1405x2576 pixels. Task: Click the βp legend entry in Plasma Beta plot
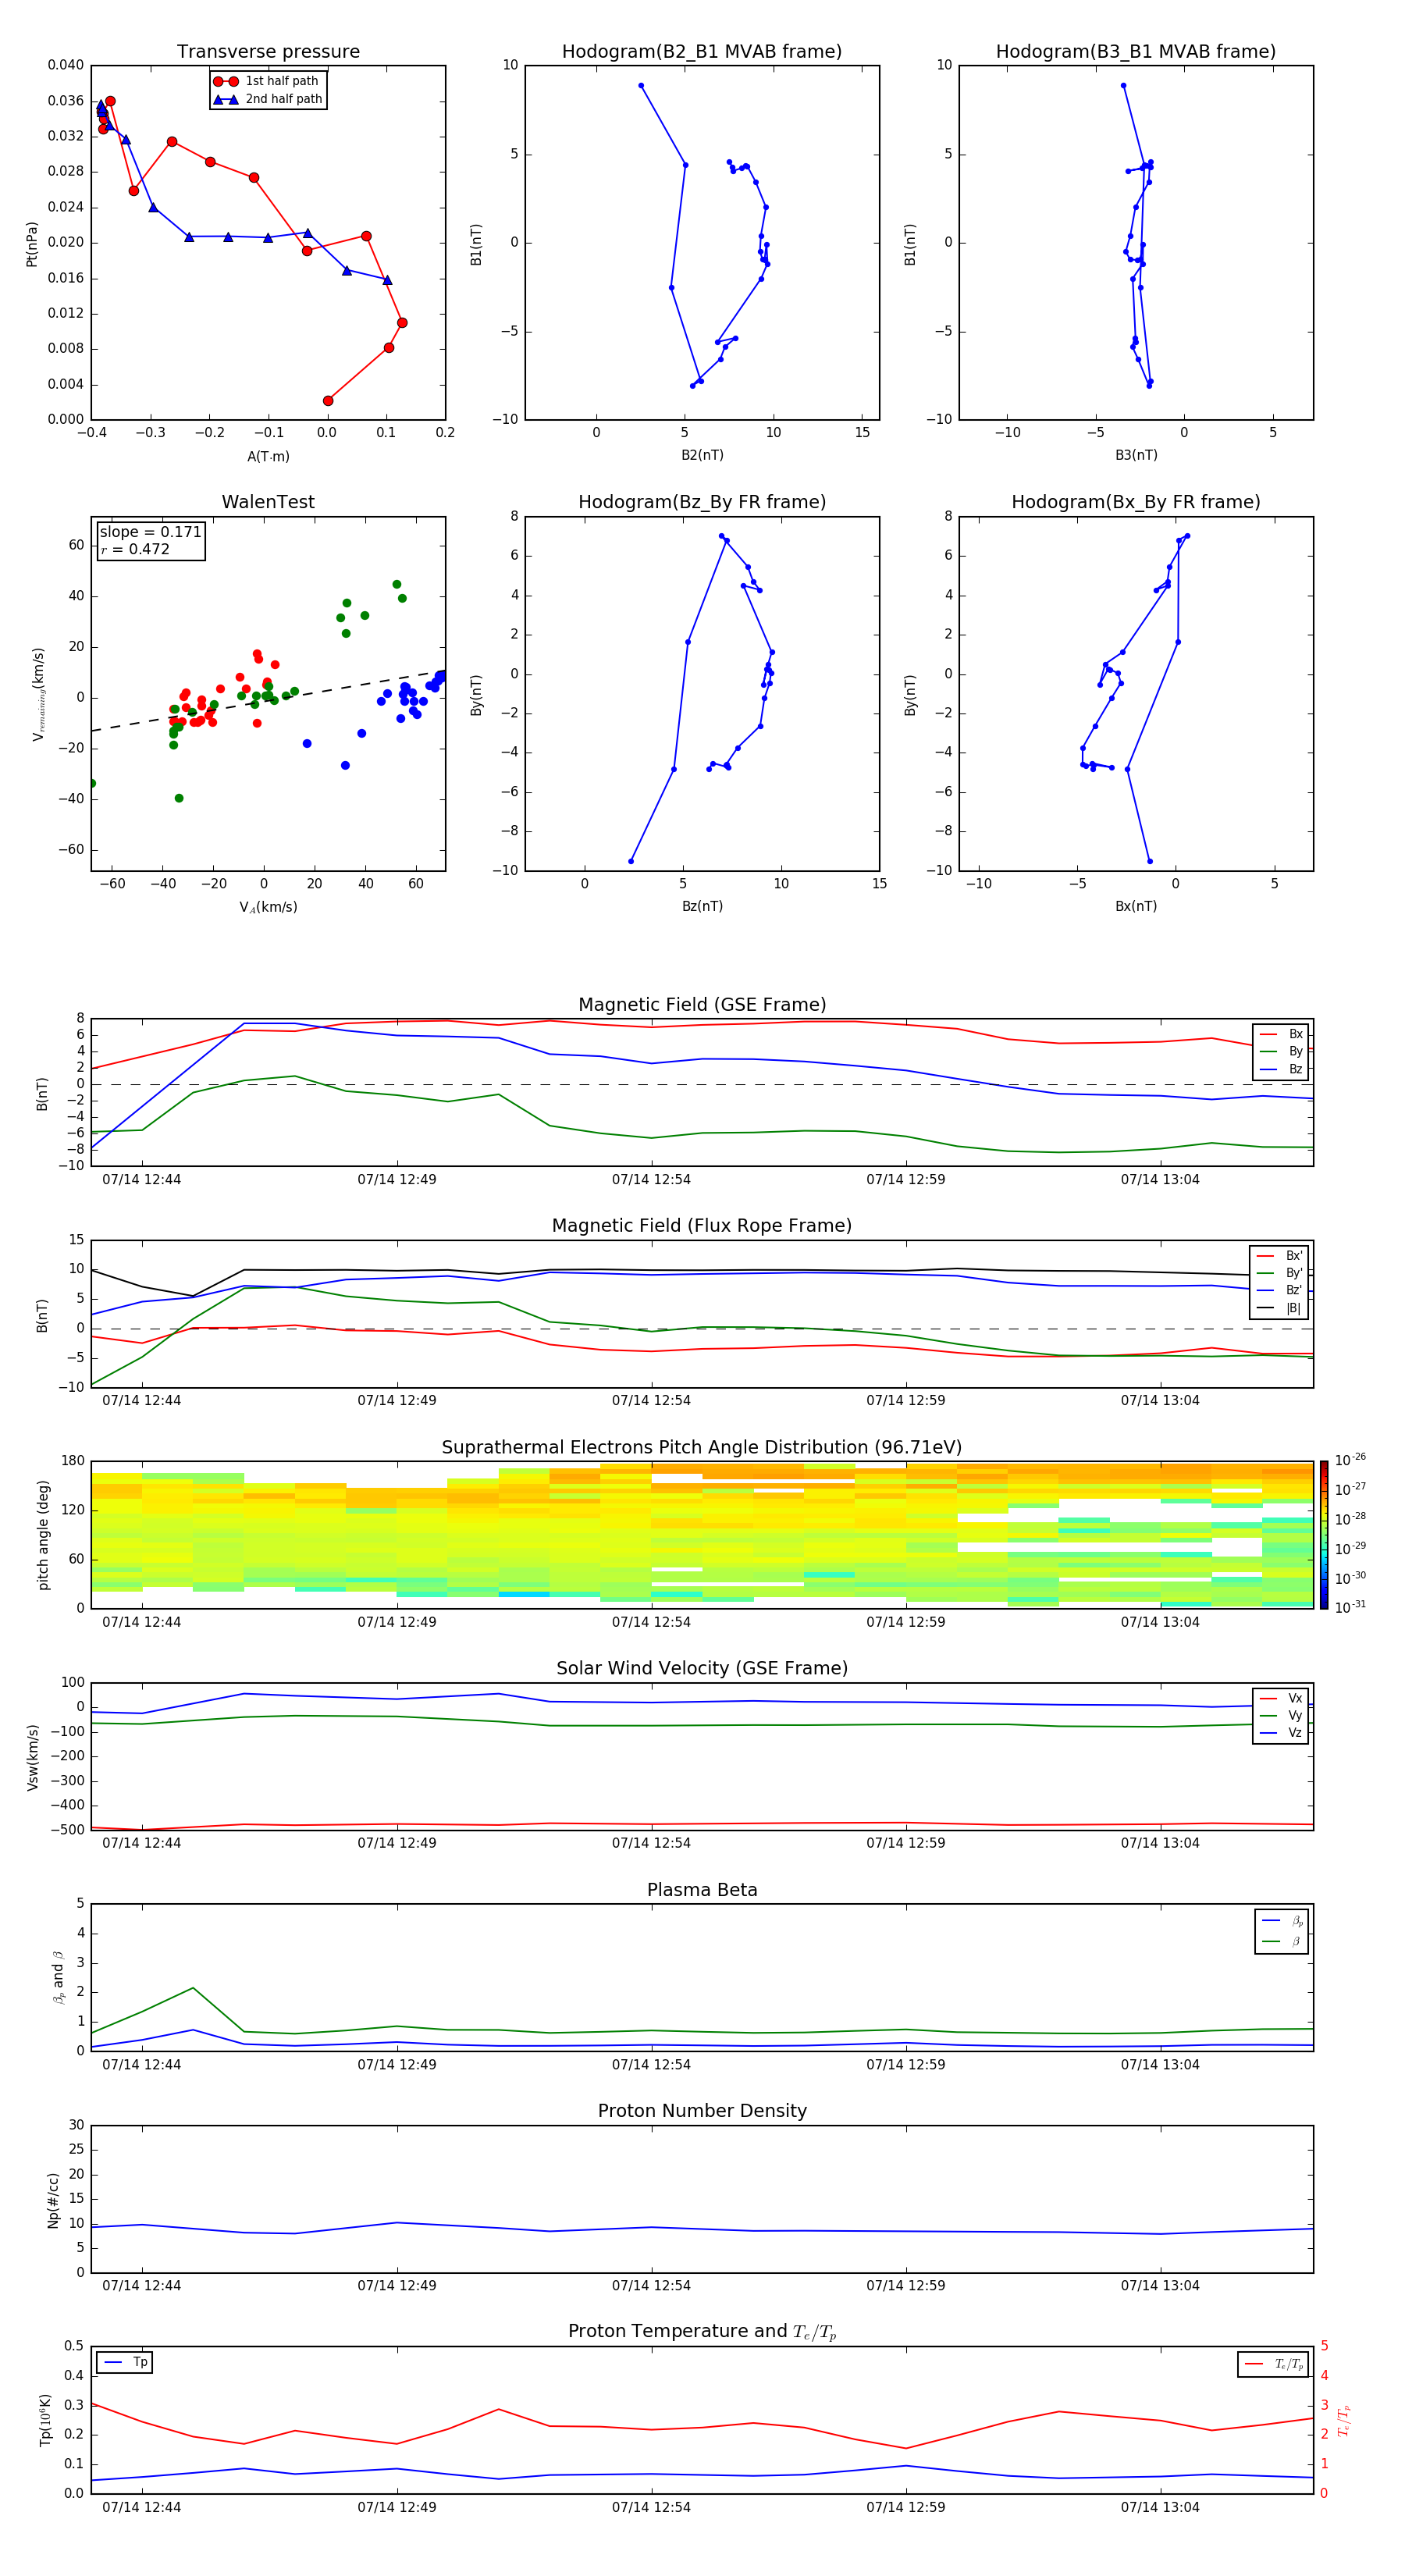pyautogui.click(x=1282, y=1921)
